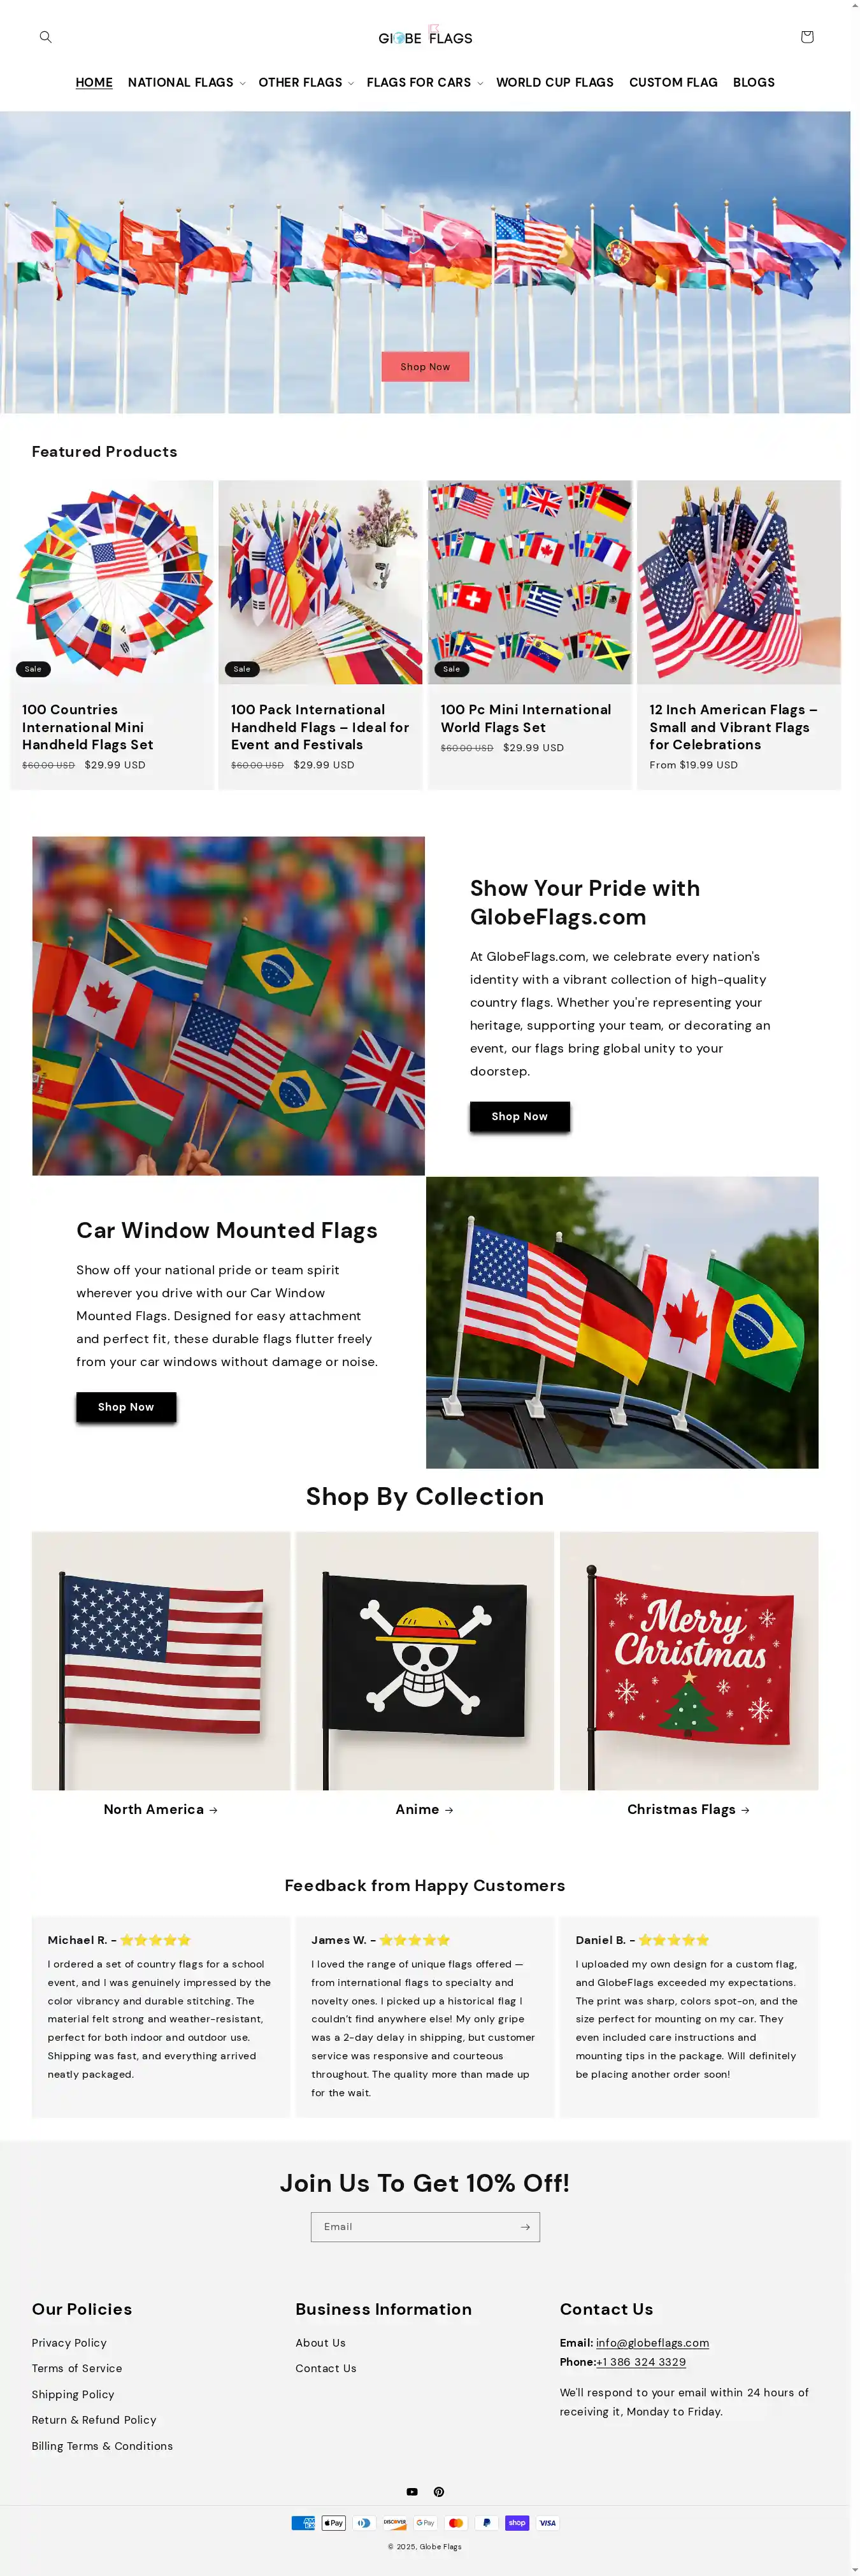Screen dimensions: 860x2576
Task: Click the Globe Flags logo
Action: (x=425, y=37)
